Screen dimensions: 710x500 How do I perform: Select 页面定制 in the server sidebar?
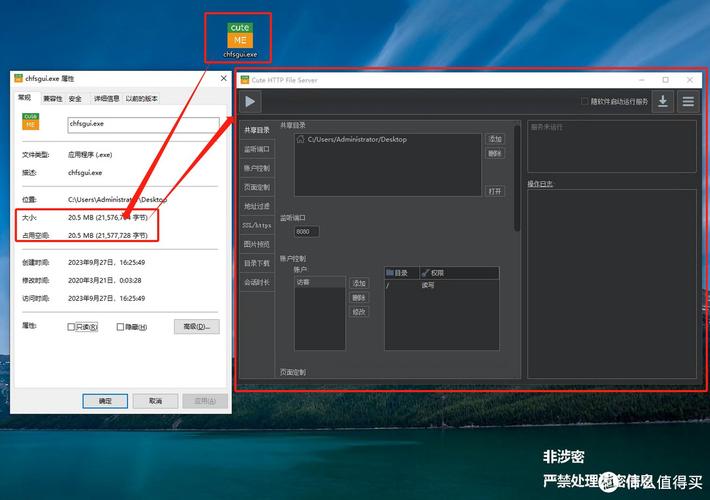coord(257,187)
